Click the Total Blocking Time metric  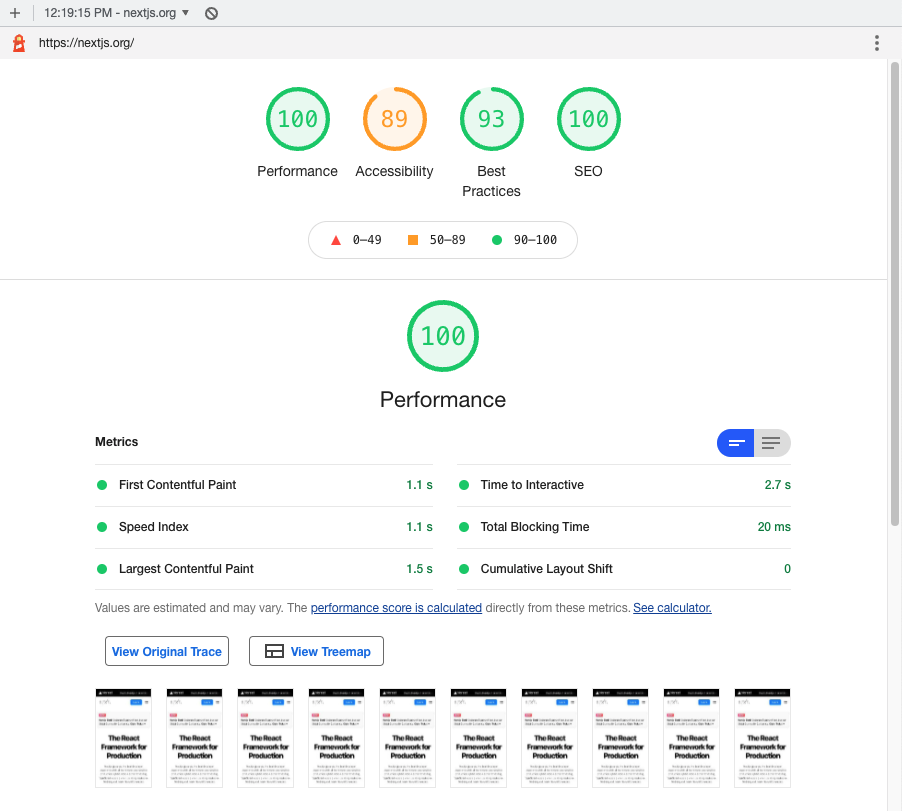tap(624, 527)
